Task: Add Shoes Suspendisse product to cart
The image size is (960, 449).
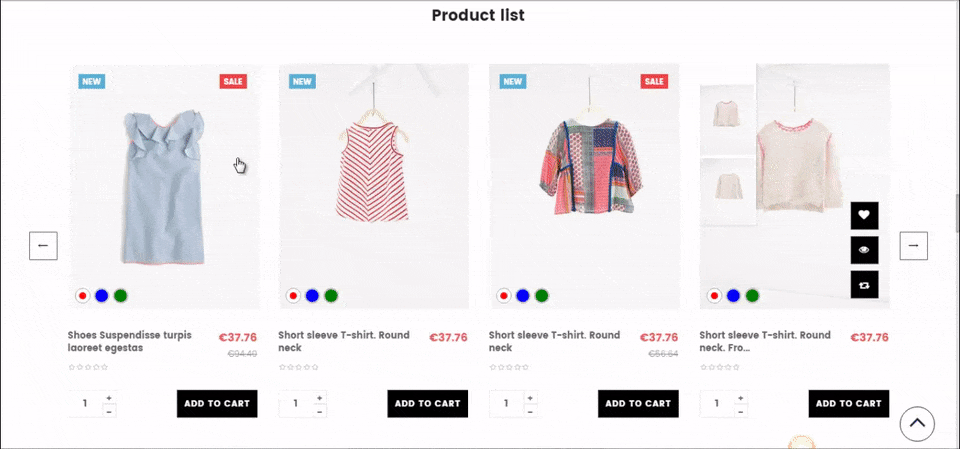Action: click(x=217, y=404)
